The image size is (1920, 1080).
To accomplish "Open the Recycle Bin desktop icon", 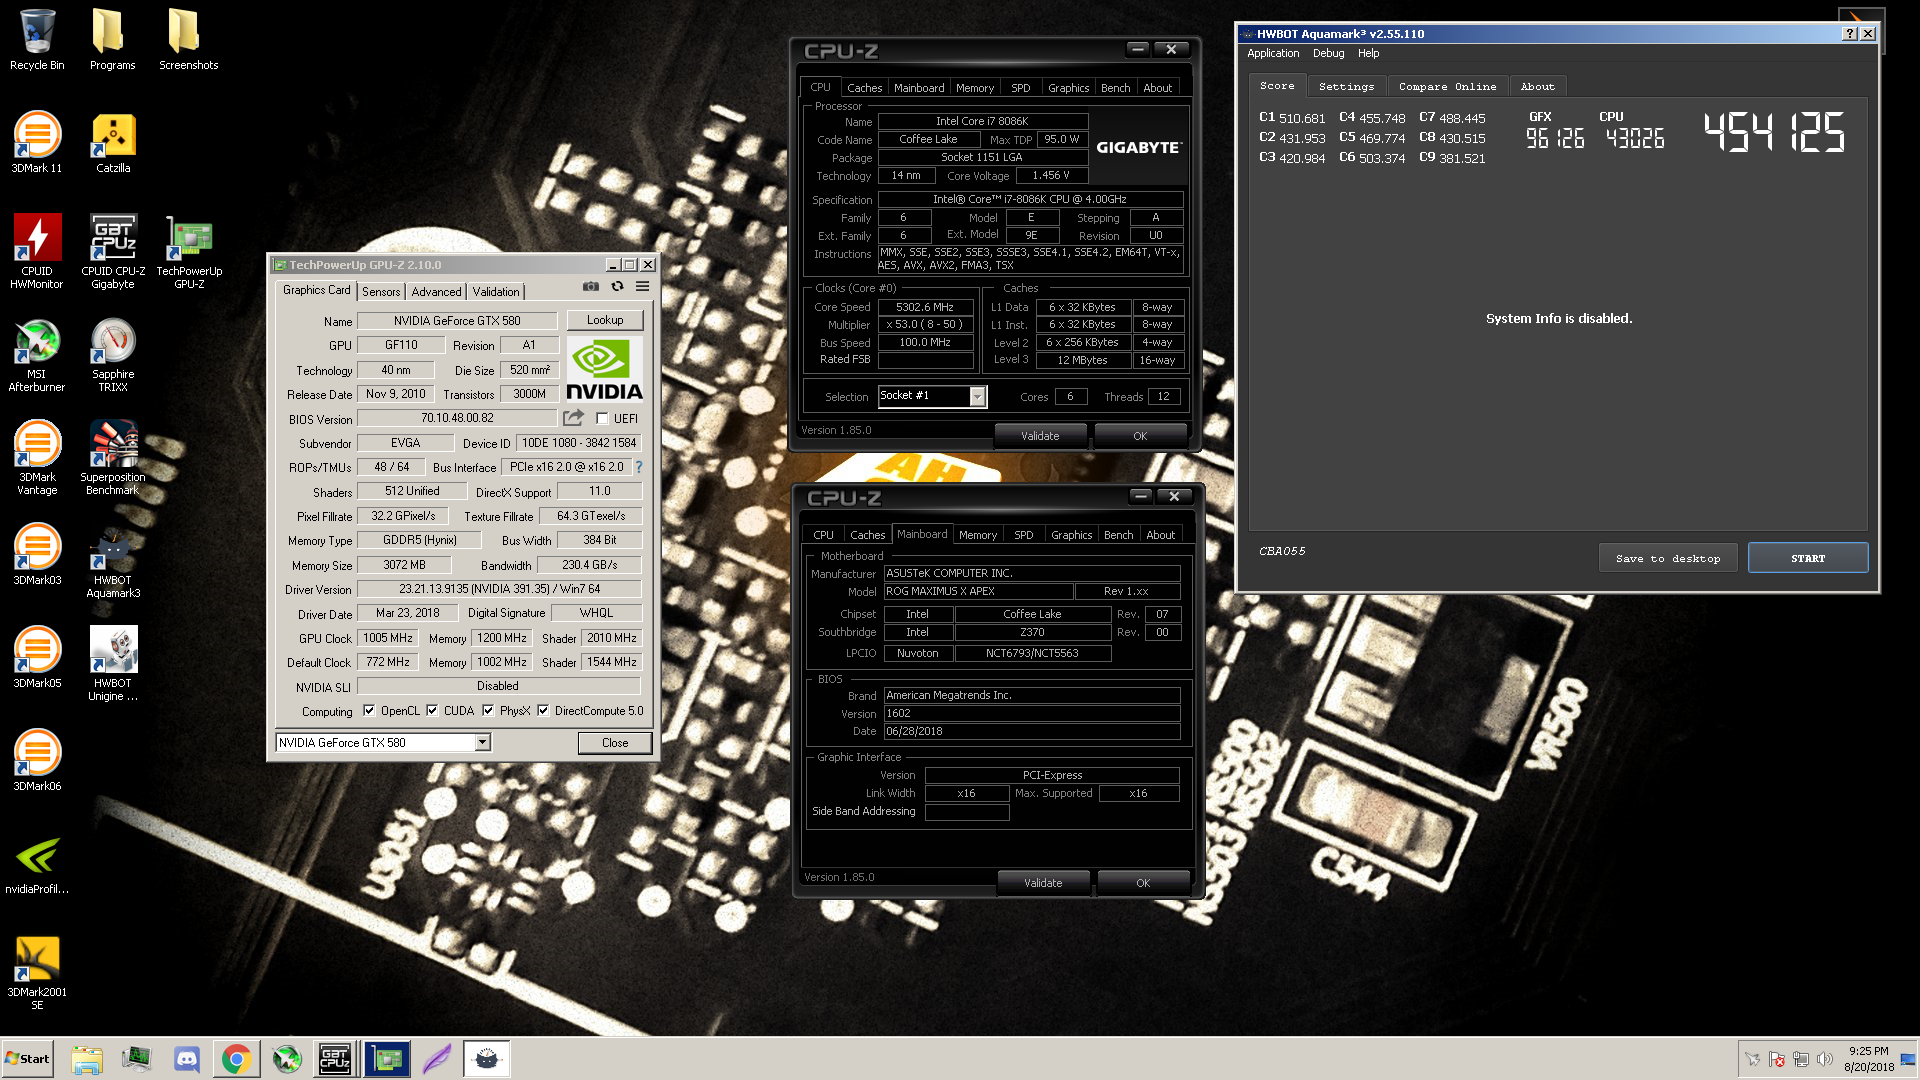I will click(x=37, y=40).
